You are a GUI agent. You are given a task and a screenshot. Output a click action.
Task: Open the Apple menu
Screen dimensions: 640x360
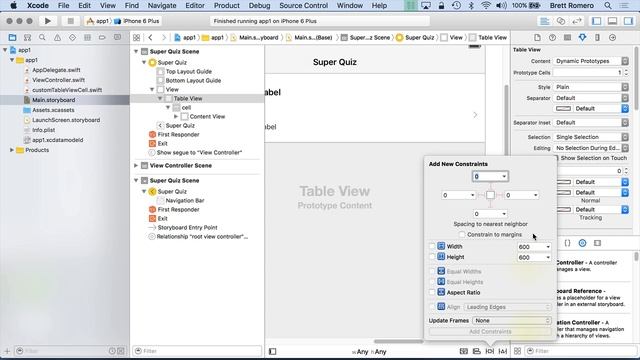tap(13, 6)
